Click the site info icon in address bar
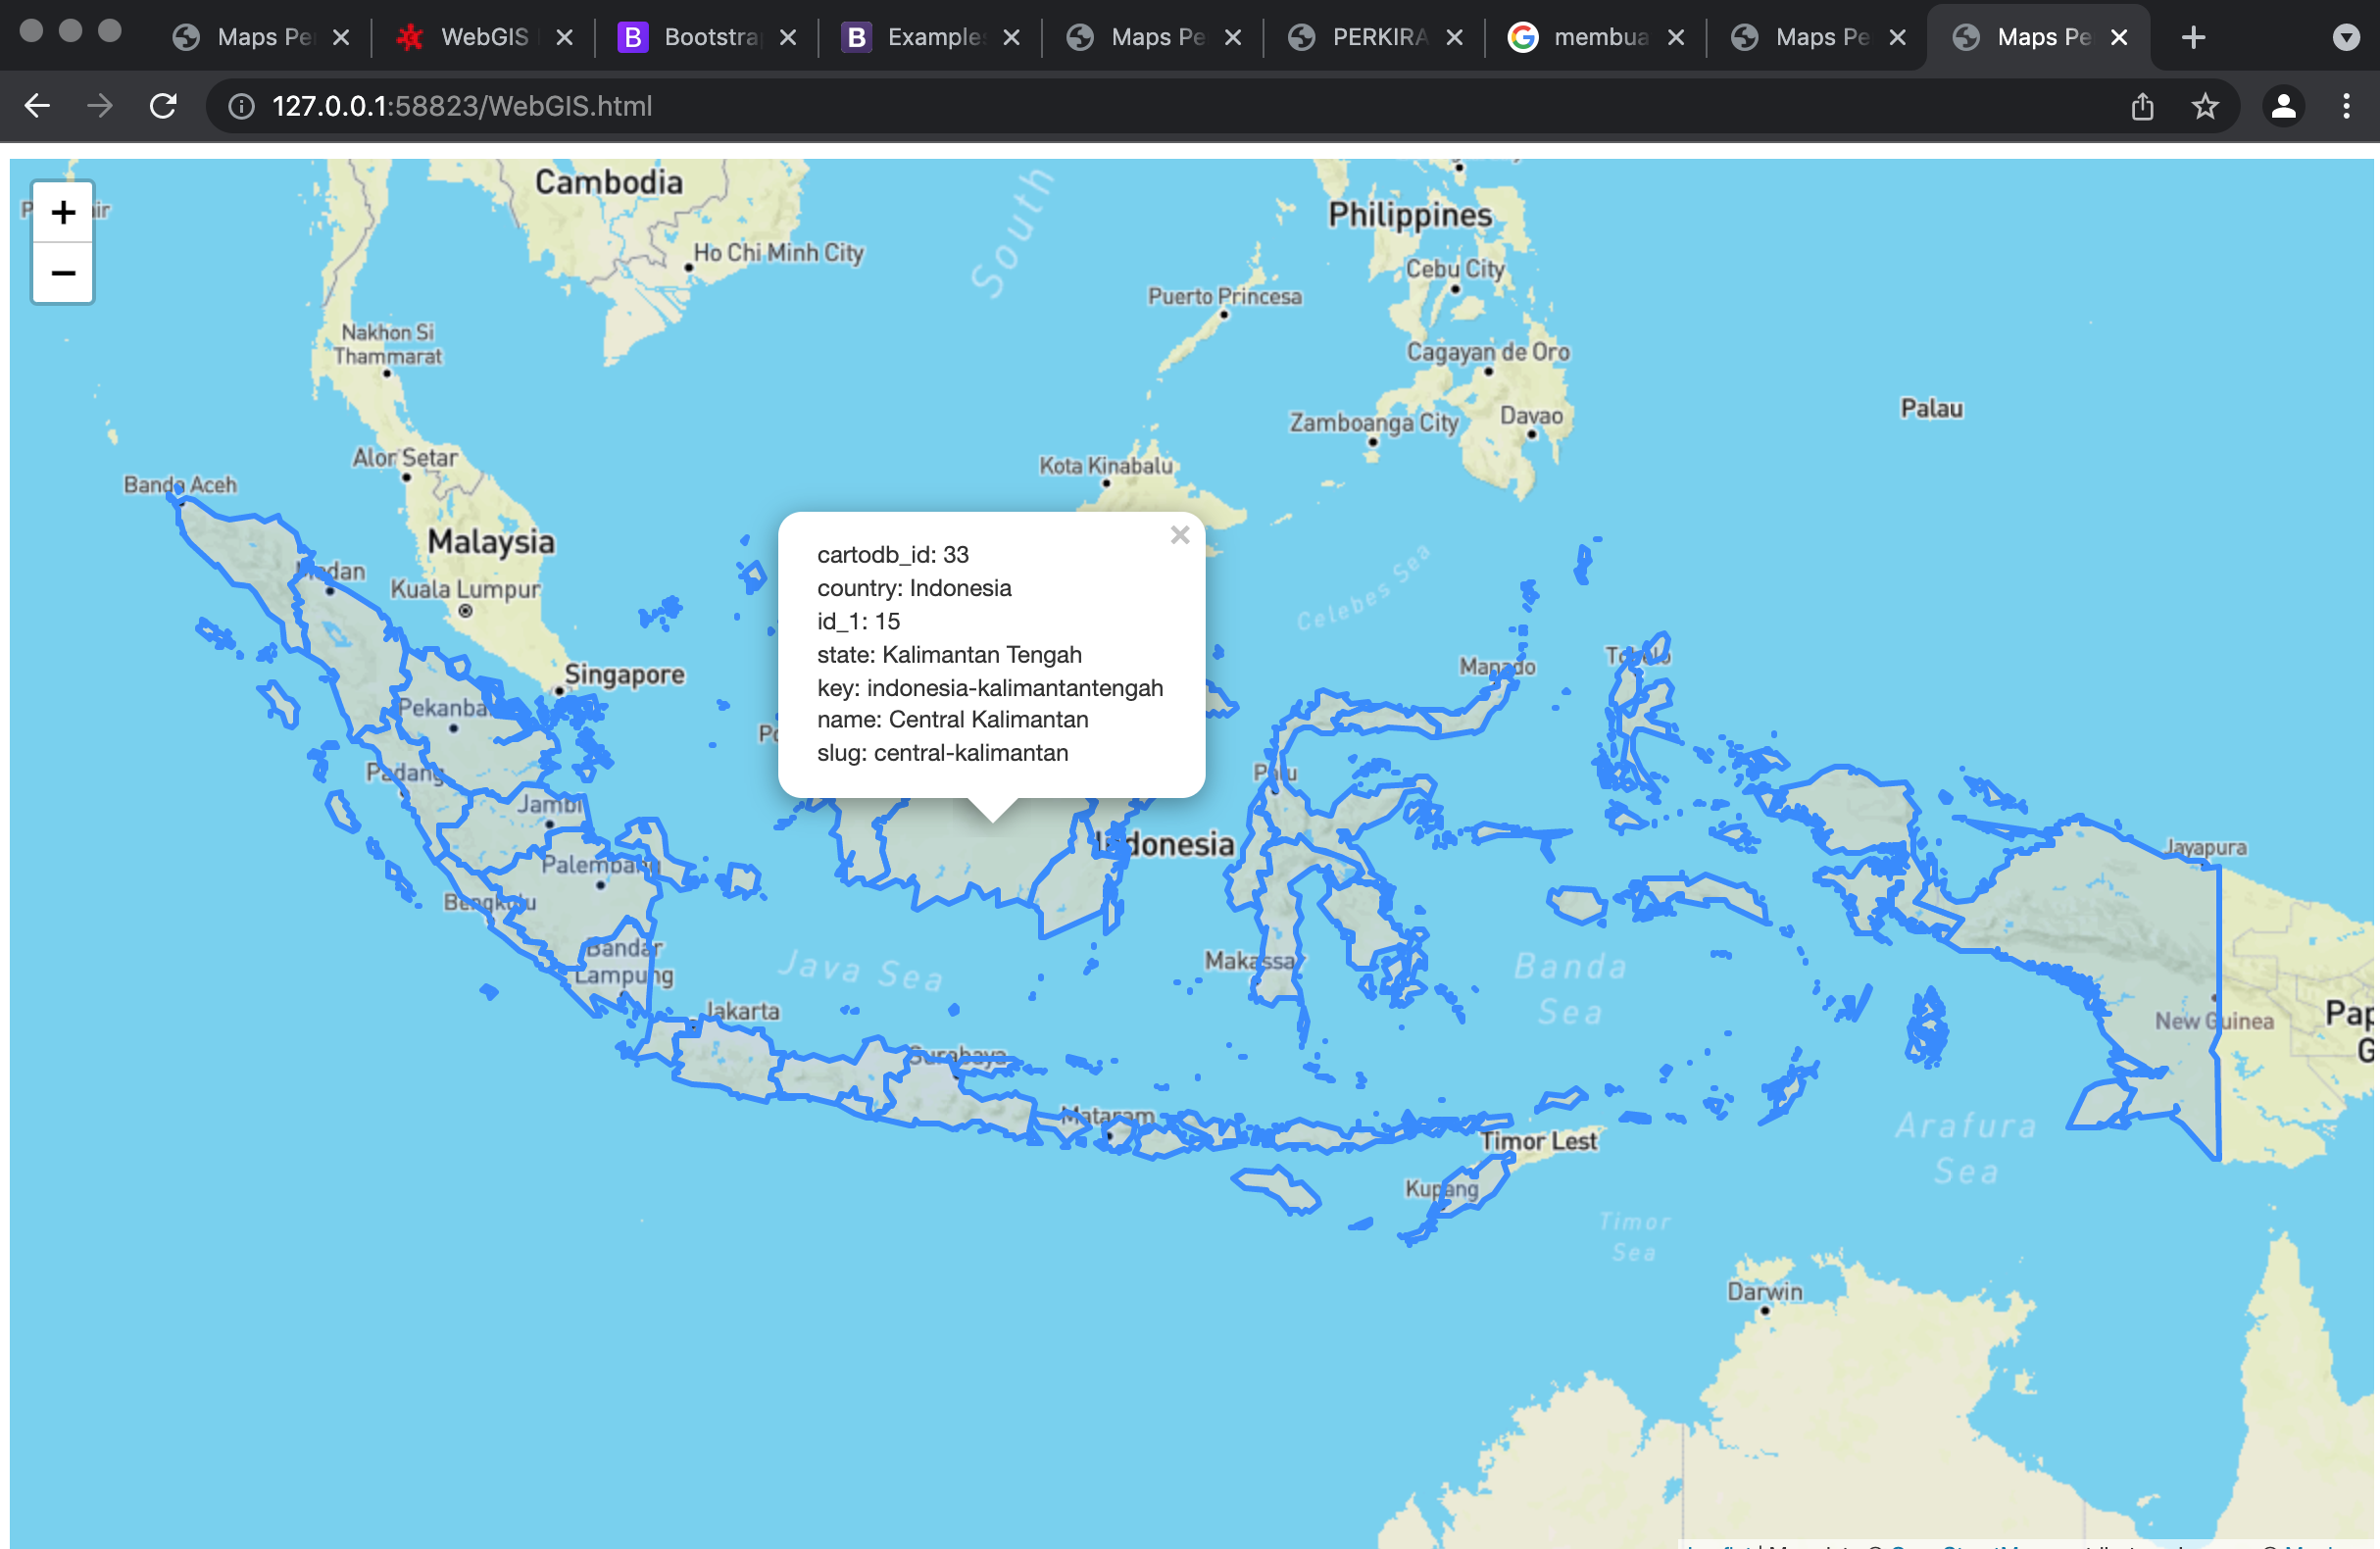Viewport: 2380px width, 1549px height. [240, 106]
